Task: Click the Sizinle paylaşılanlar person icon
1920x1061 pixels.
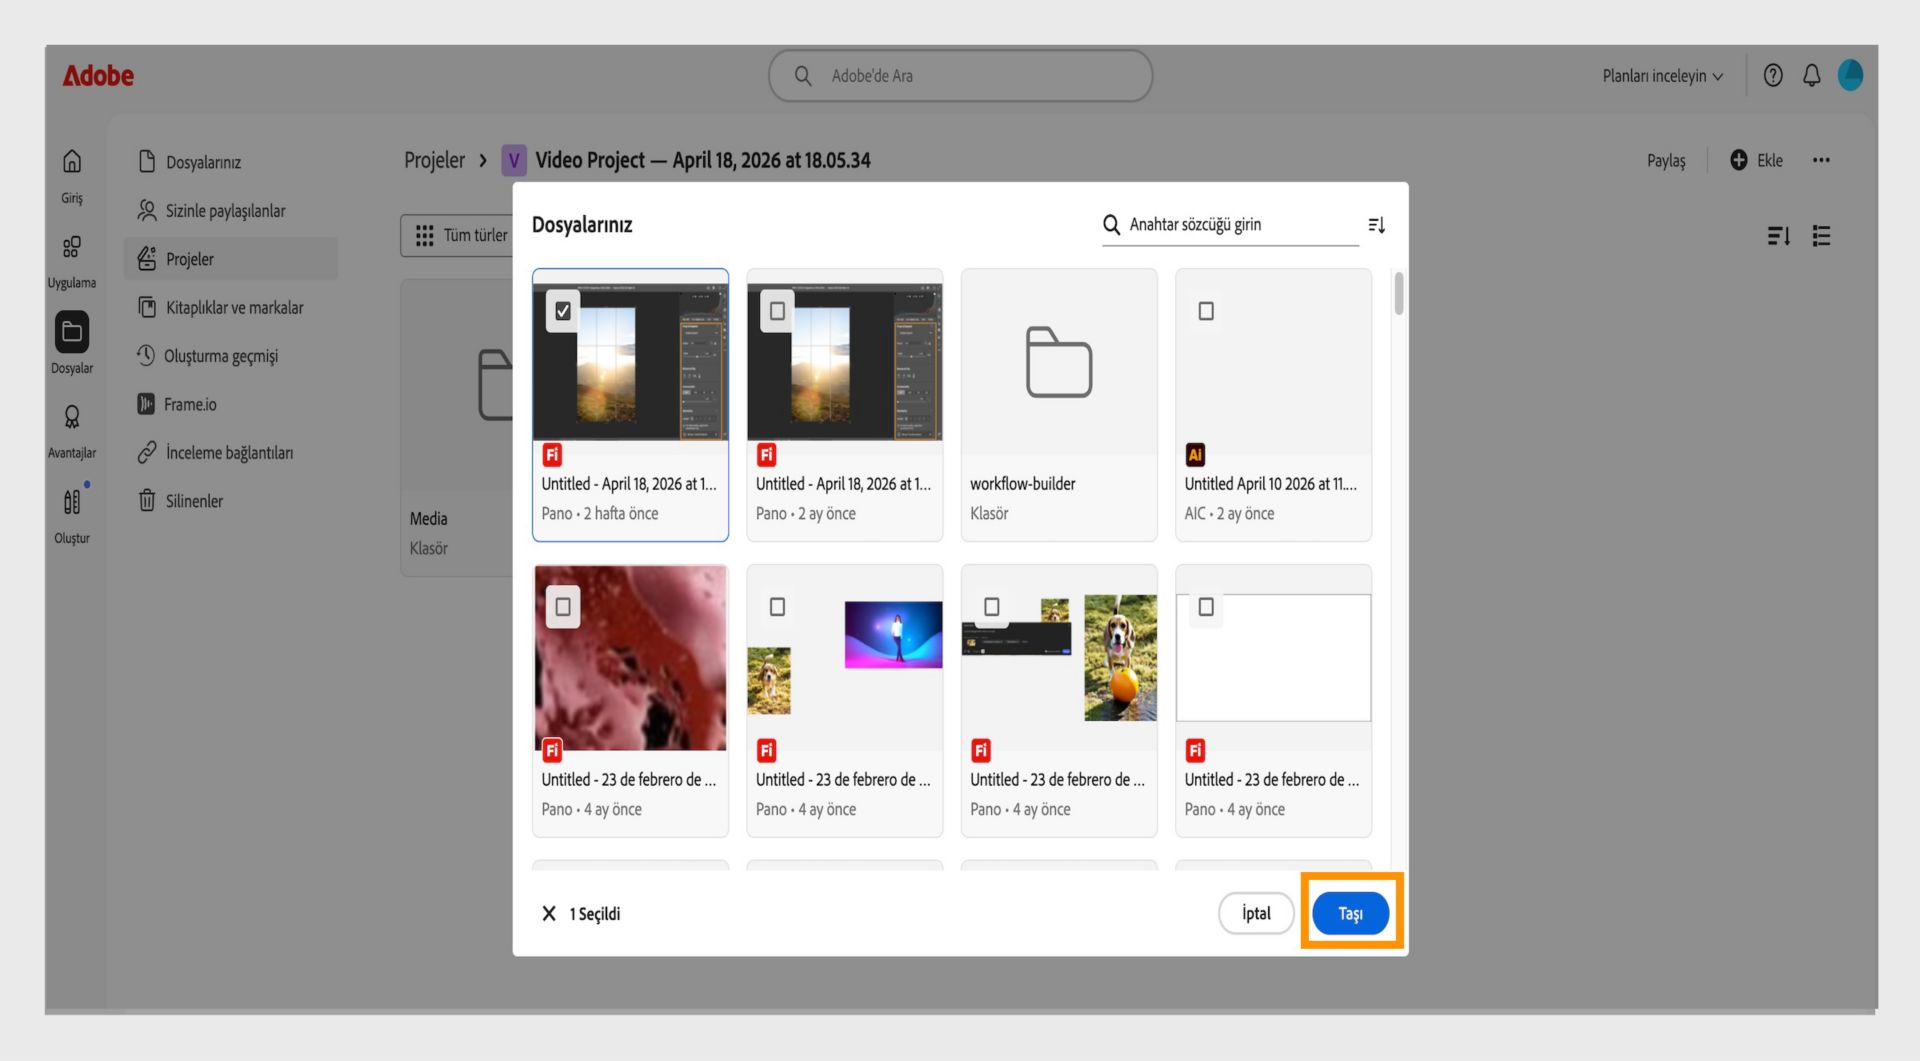Action: [147, 210]
